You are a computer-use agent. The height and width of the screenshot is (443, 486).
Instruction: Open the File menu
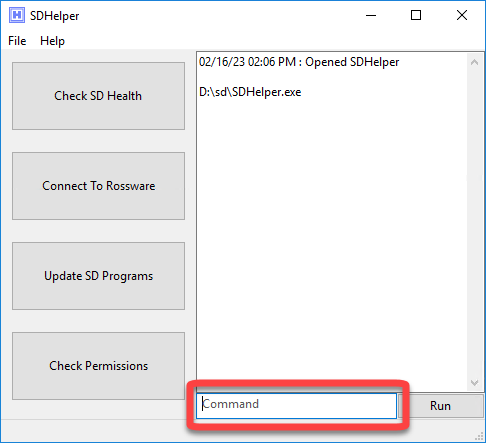(17, 41)
